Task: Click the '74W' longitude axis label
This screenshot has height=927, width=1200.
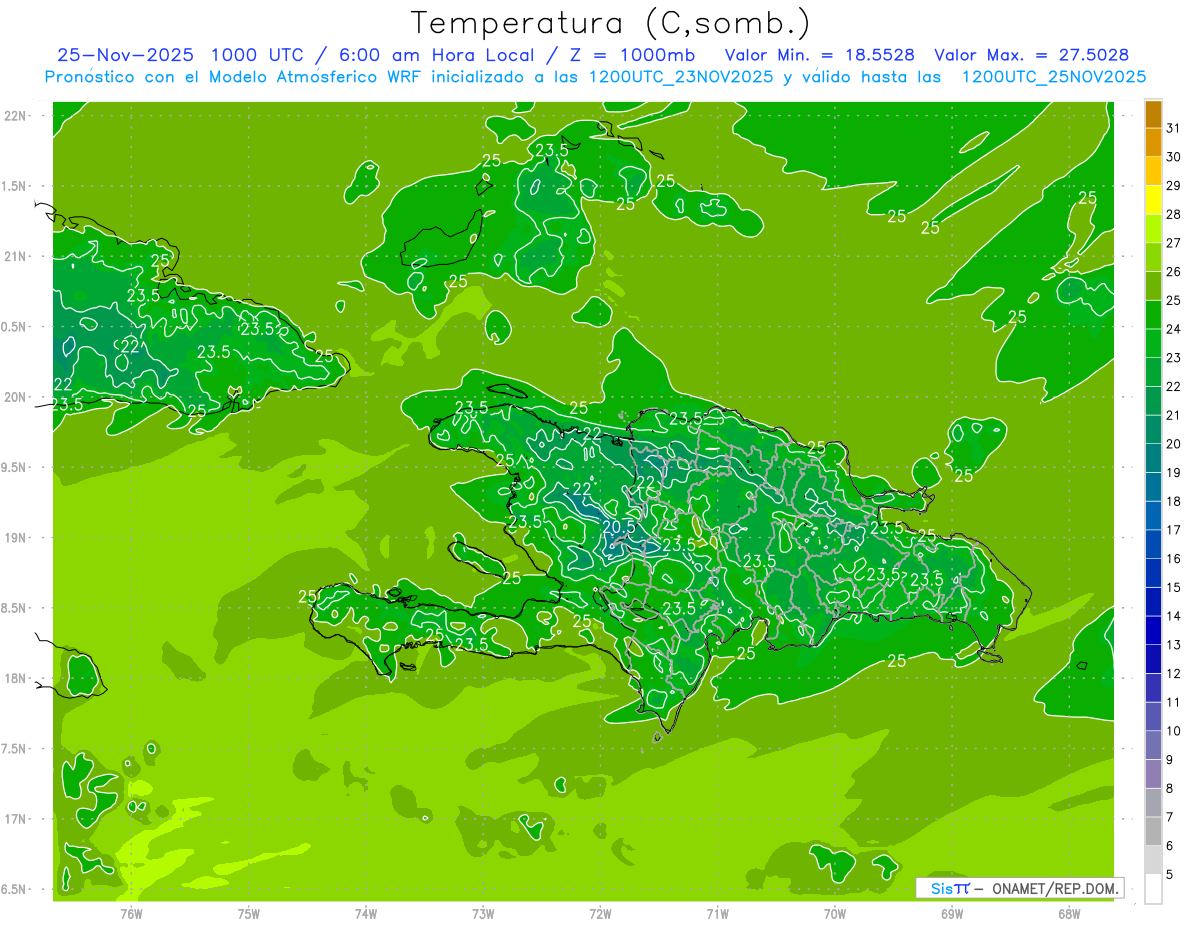Action: (366, 914)
